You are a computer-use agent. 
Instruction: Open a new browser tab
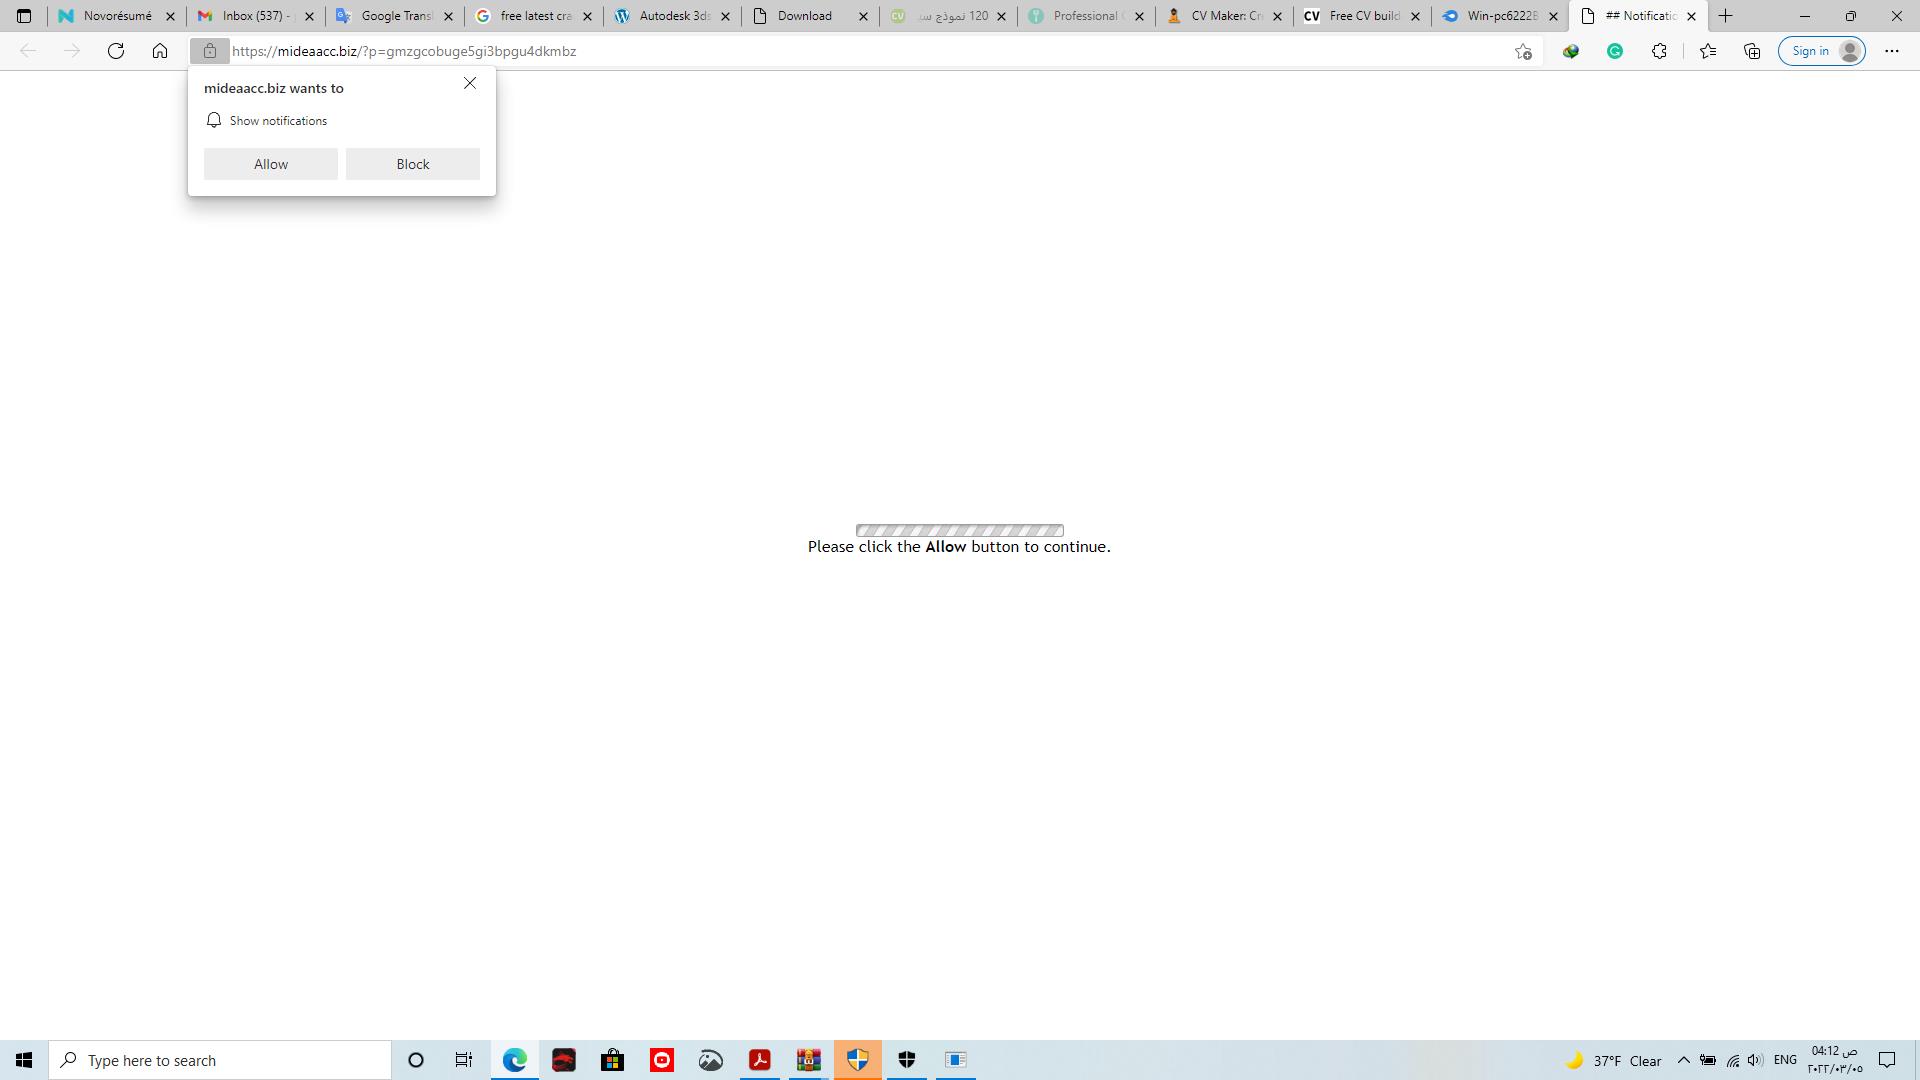(1725, 16)
